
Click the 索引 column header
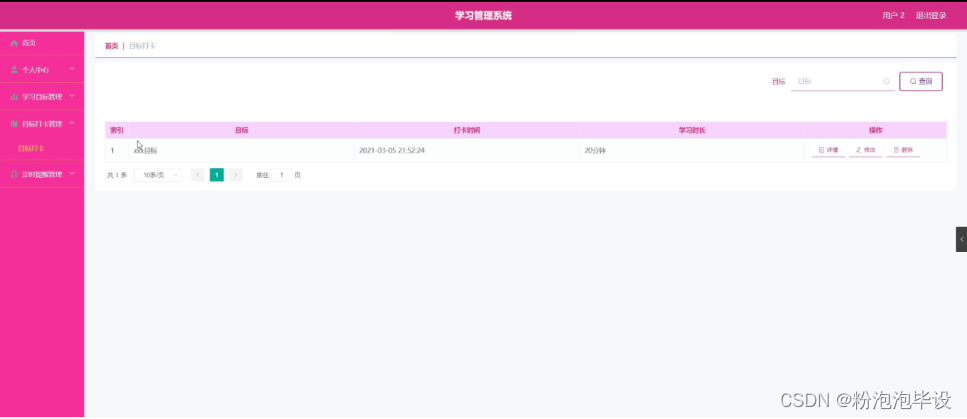pyautogui.click(x=117, y=131)
